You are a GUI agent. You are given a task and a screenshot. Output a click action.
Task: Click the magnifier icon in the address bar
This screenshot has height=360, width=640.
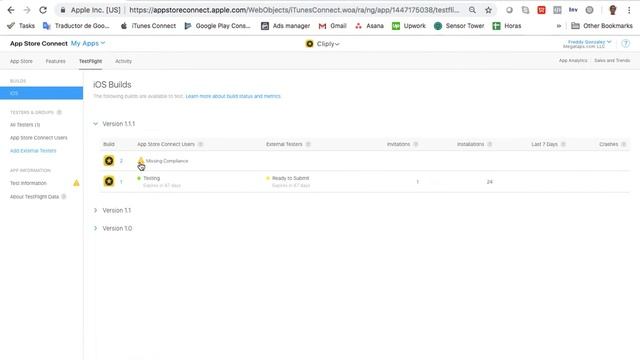[472, 10]
